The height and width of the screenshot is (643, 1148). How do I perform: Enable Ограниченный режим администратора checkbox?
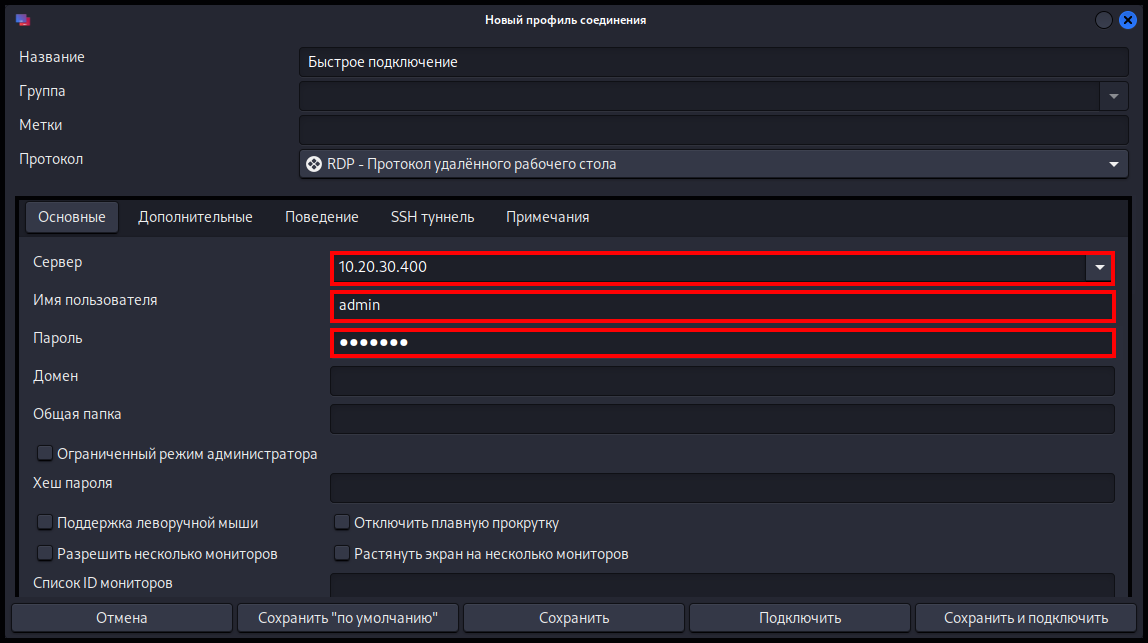tap(45, 453)
